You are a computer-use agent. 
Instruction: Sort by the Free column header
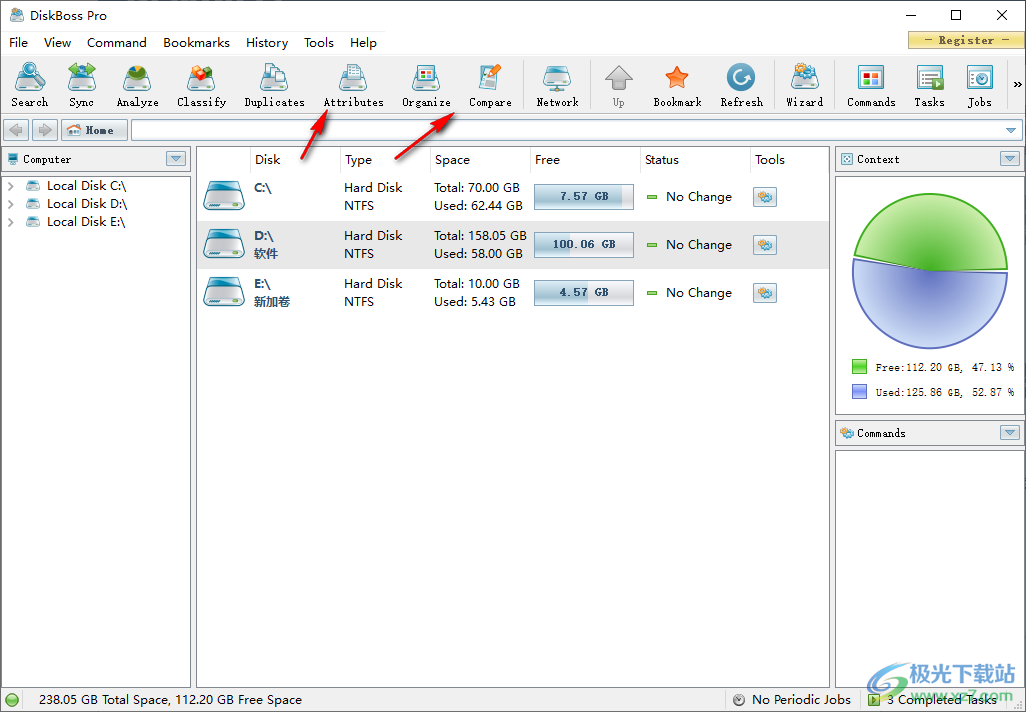585,160
